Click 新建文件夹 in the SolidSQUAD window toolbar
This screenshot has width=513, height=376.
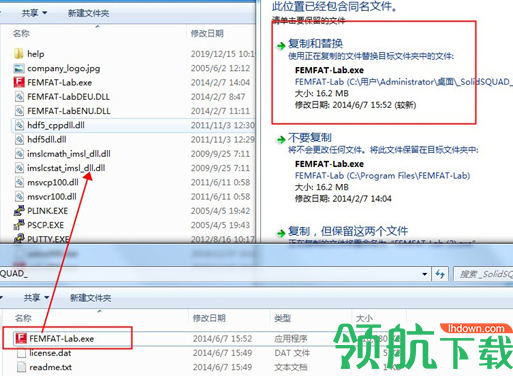[90, 298]
